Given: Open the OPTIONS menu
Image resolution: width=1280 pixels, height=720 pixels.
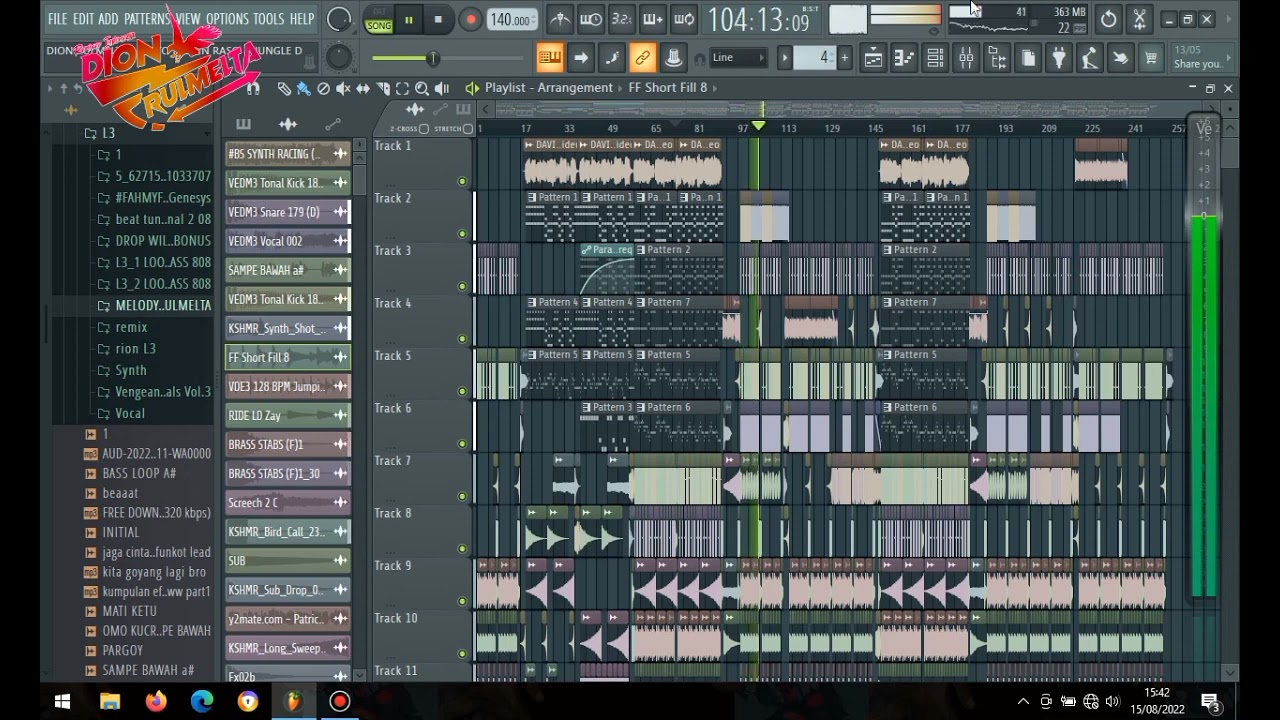Looking at the screenshot, I should click(227, 19).
